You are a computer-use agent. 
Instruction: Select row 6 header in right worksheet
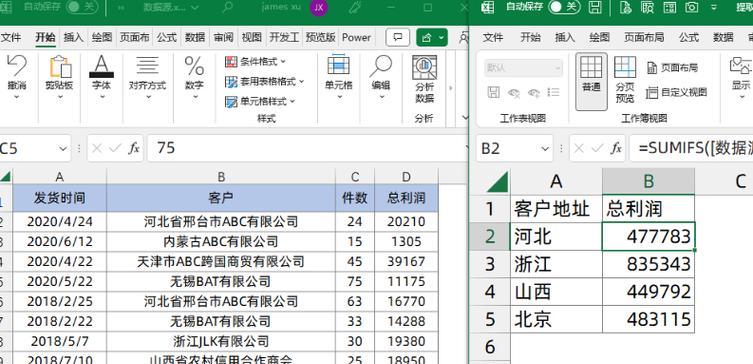490,347
